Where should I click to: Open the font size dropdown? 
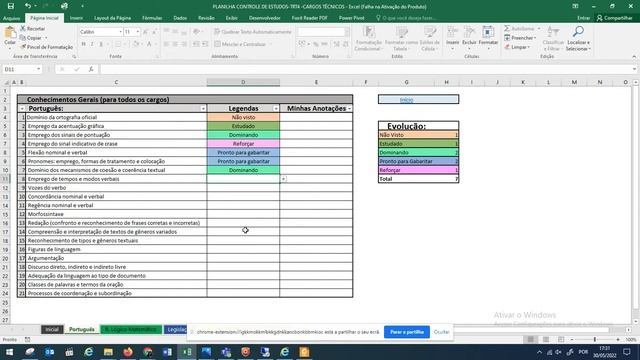138,32
